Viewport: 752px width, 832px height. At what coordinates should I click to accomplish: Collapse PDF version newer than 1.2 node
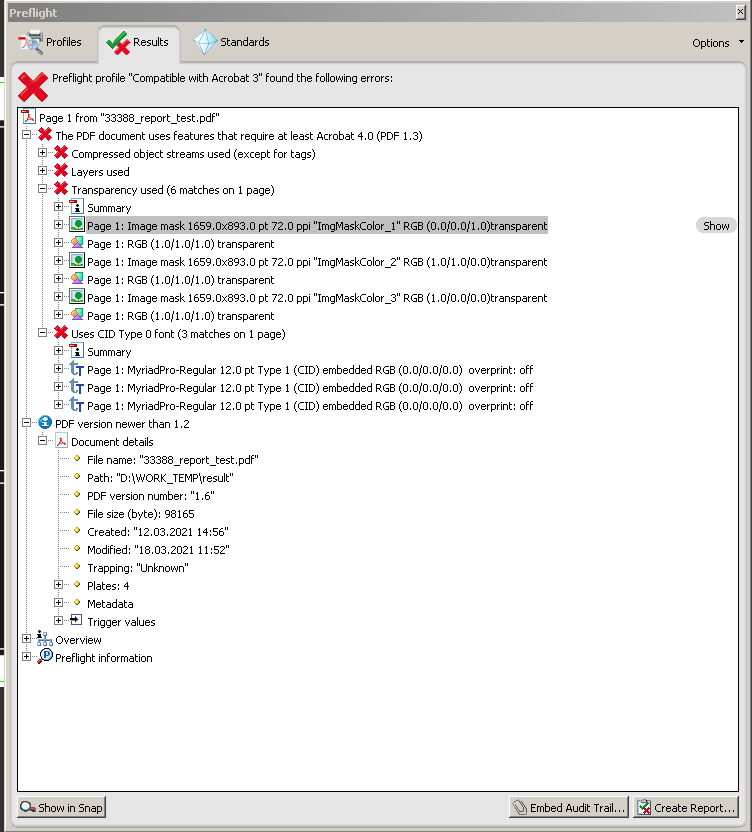coord(26,423)
